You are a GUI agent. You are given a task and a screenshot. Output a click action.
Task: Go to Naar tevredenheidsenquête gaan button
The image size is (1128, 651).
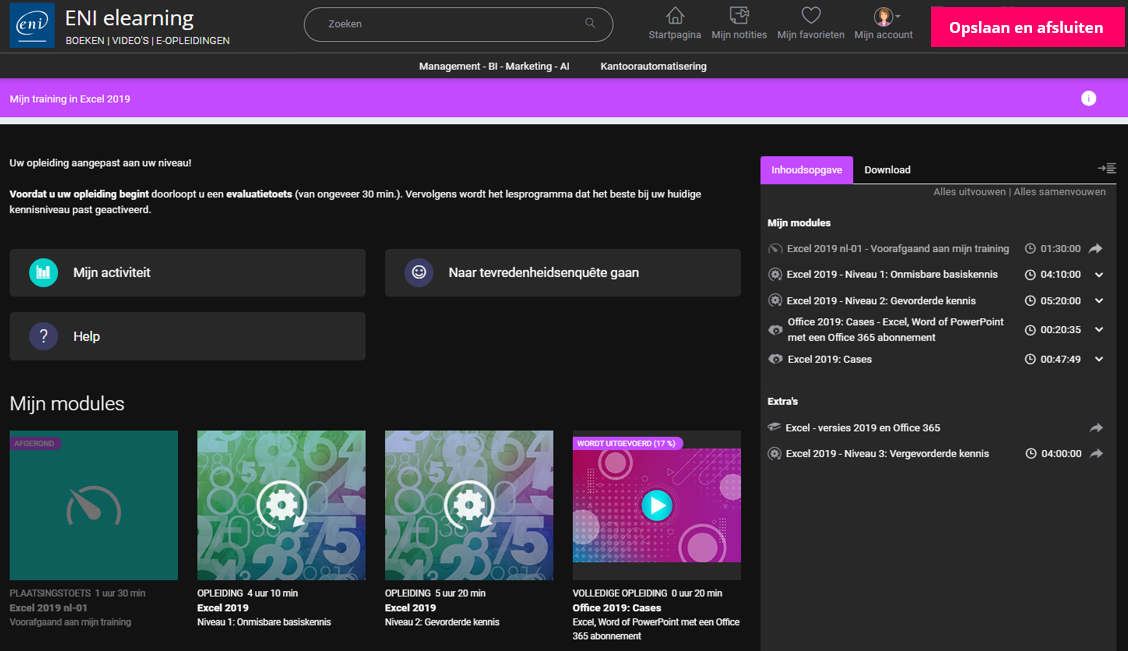563,273
